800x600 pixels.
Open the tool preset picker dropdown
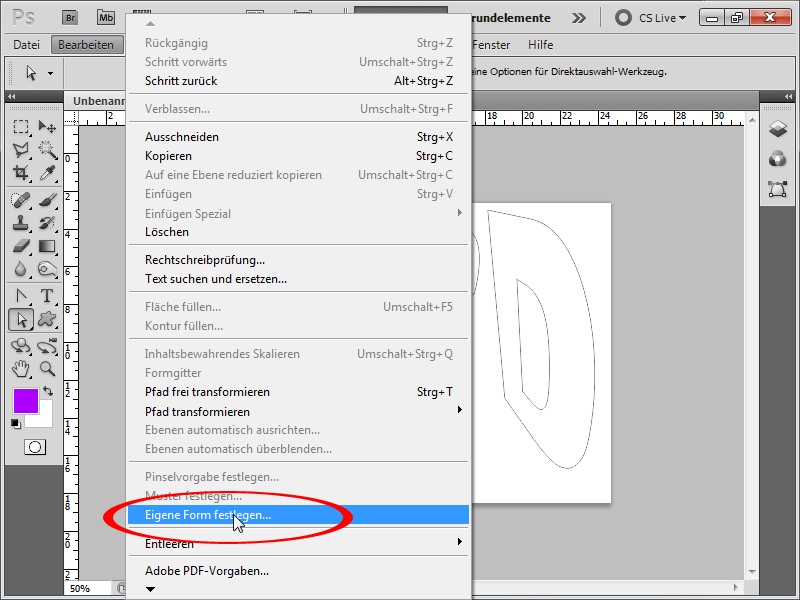(50, 73)
